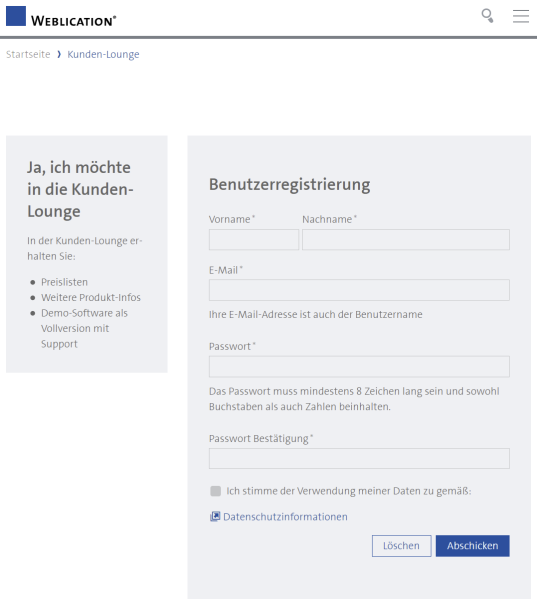Image resolution: width=537 pixels, height=604 pixels.
Task: Submit form with Abschicken button
Action: click(x=473, y=546)
